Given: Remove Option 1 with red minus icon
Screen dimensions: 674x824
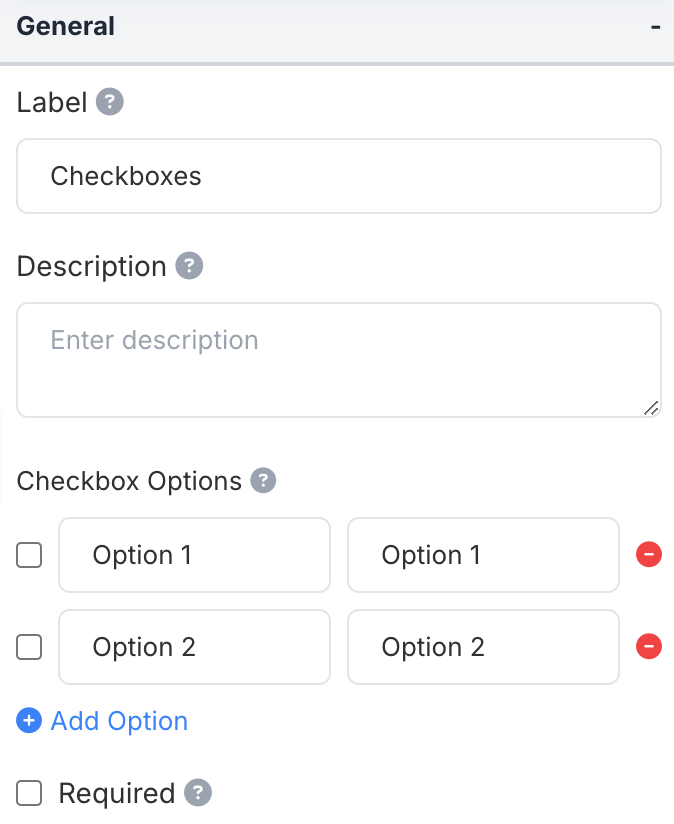Looking at the screenshot, I should [649, 555].
